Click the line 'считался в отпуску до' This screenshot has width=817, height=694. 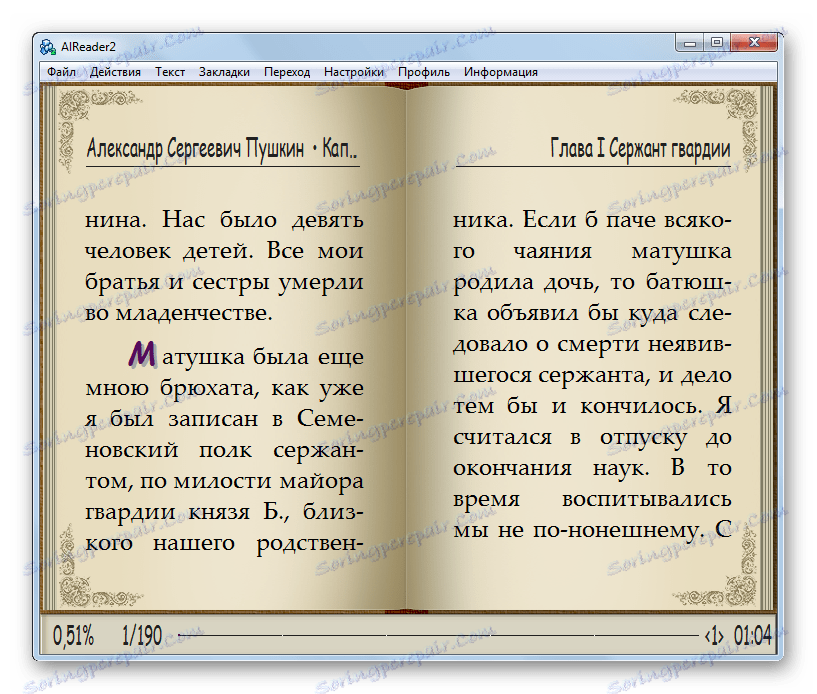click(592, 437)
